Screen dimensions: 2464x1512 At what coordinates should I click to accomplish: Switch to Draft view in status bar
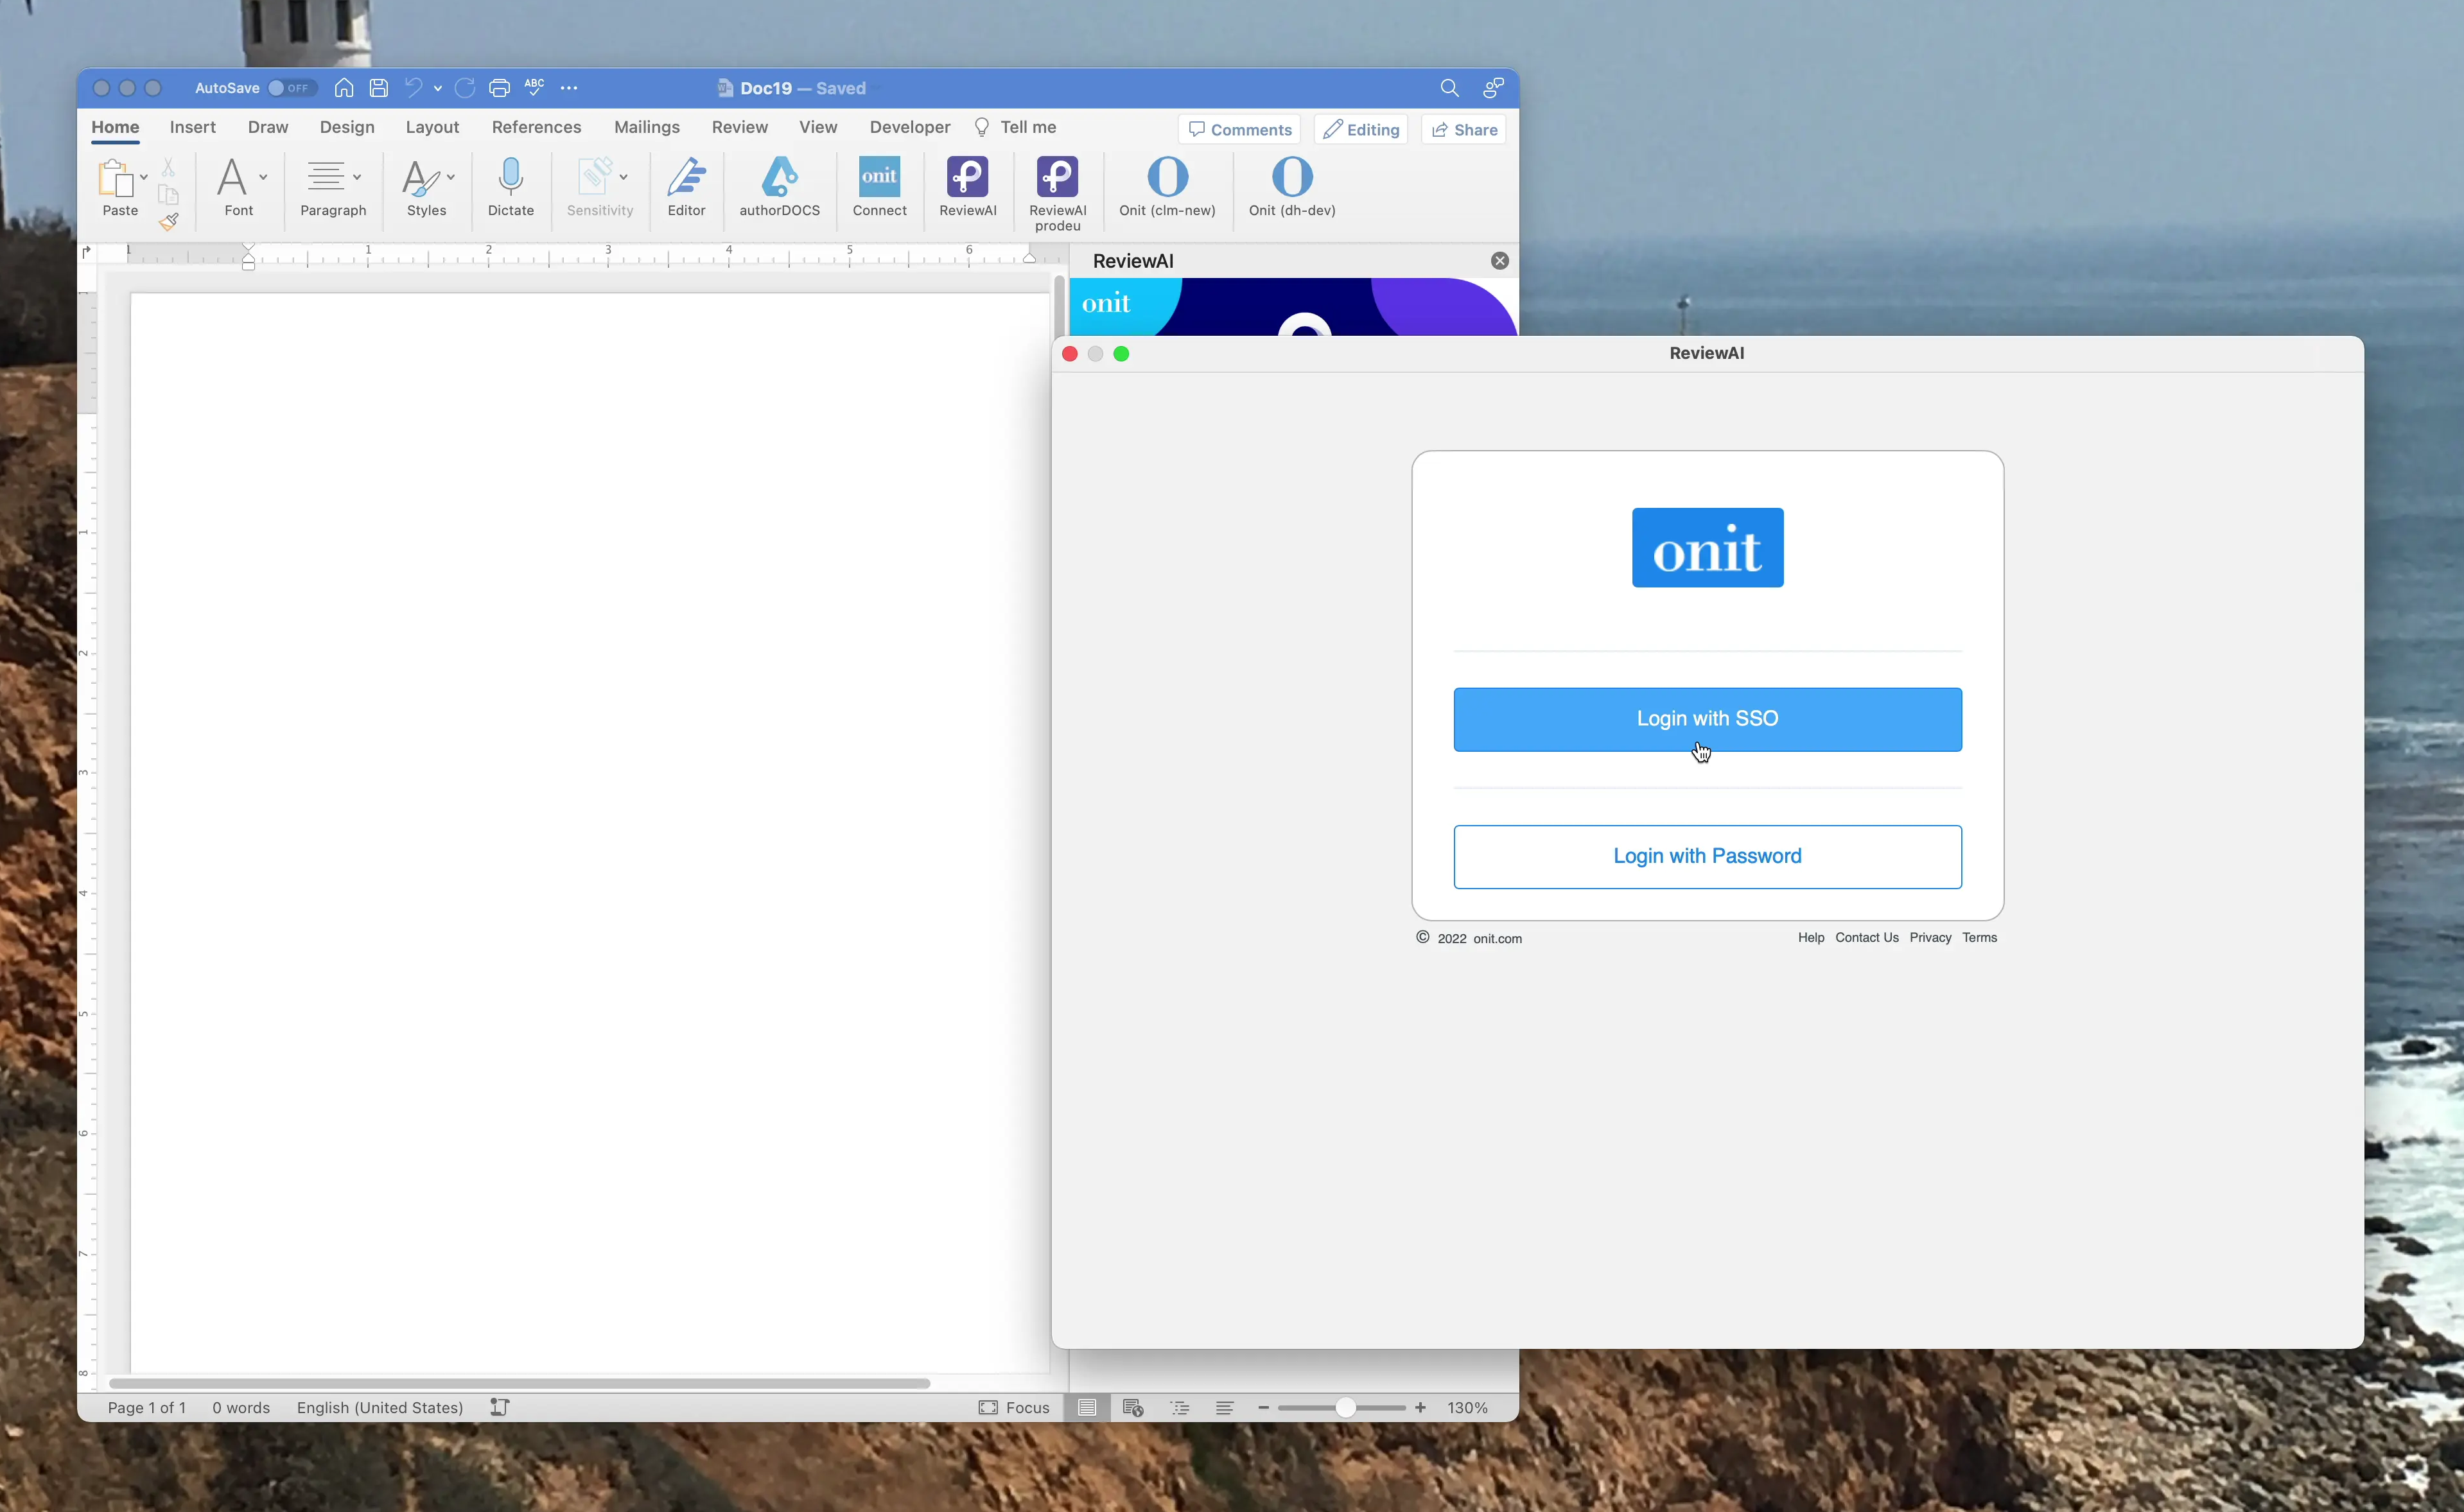click(x=1224, y=1407)
